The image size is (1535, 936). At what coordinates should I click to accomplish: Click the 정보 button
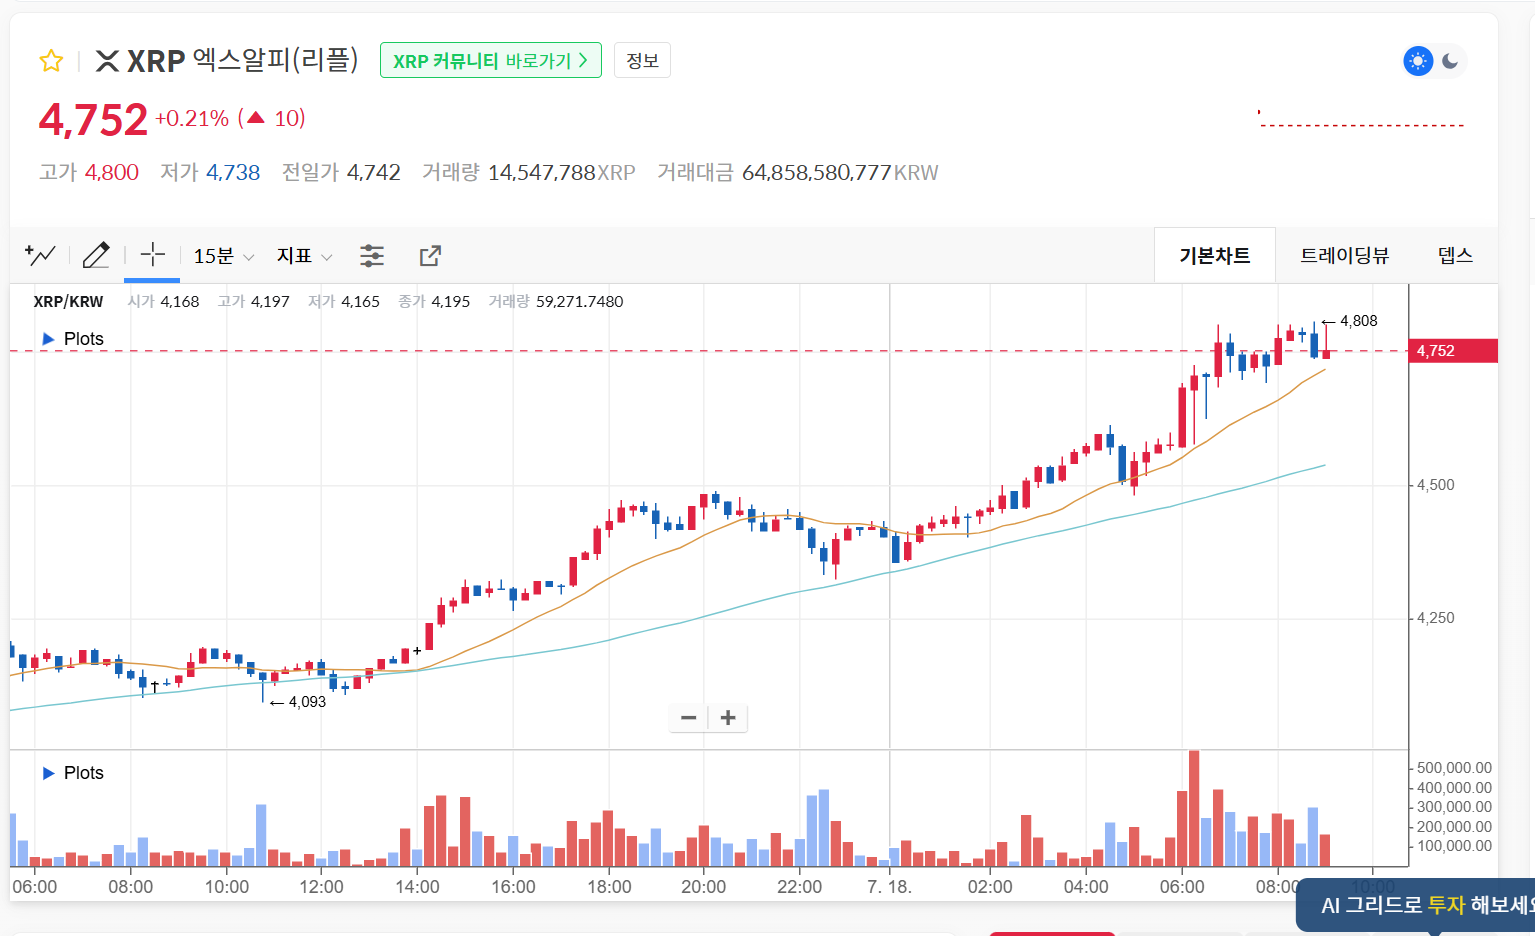pyautogui.click(x=642, y=61)
